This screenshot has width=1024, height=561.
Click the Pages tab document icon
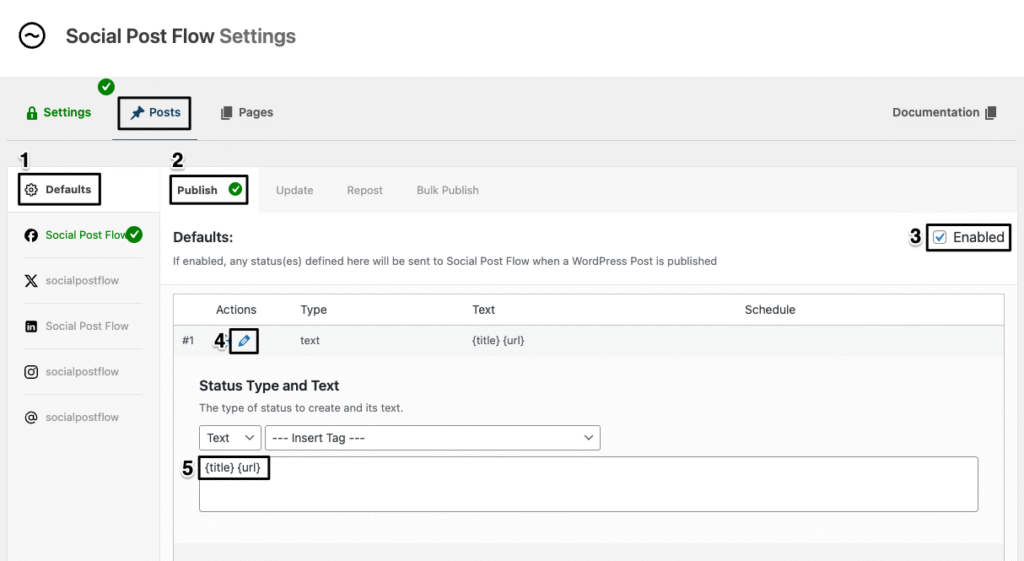coord(227,113)
